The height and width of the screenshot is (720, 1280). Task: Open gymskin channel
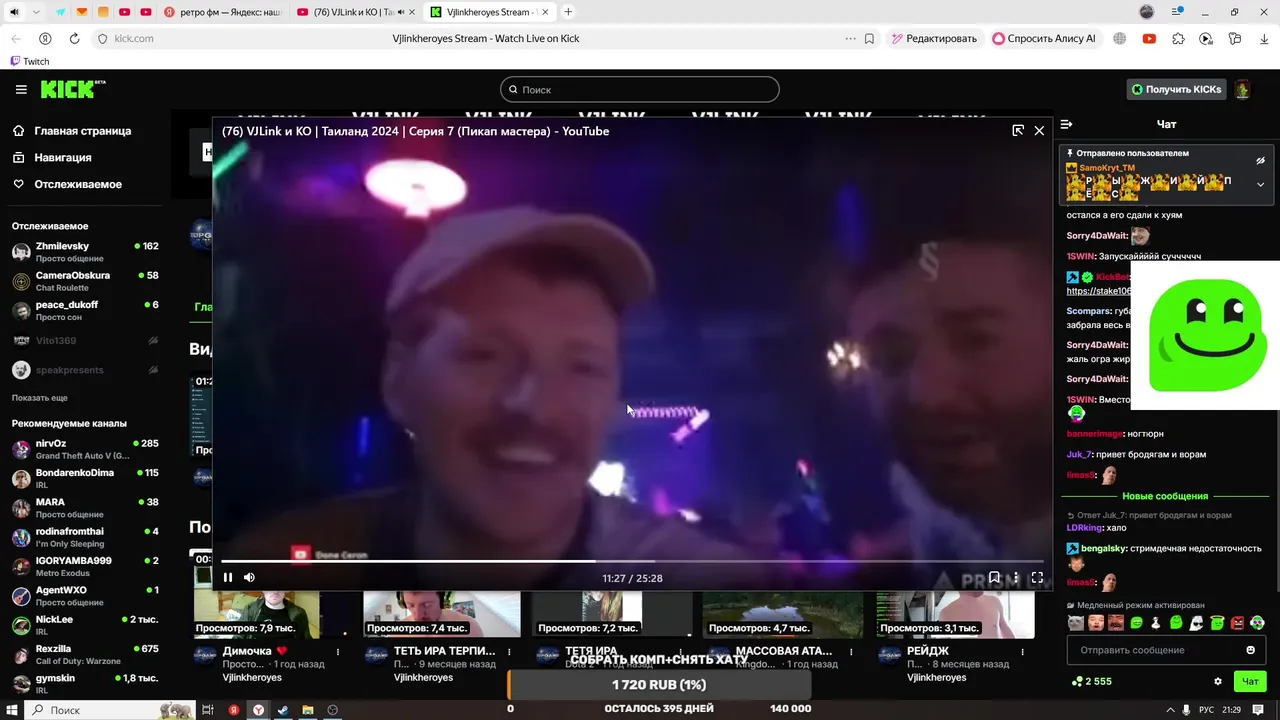click(85, 683)
